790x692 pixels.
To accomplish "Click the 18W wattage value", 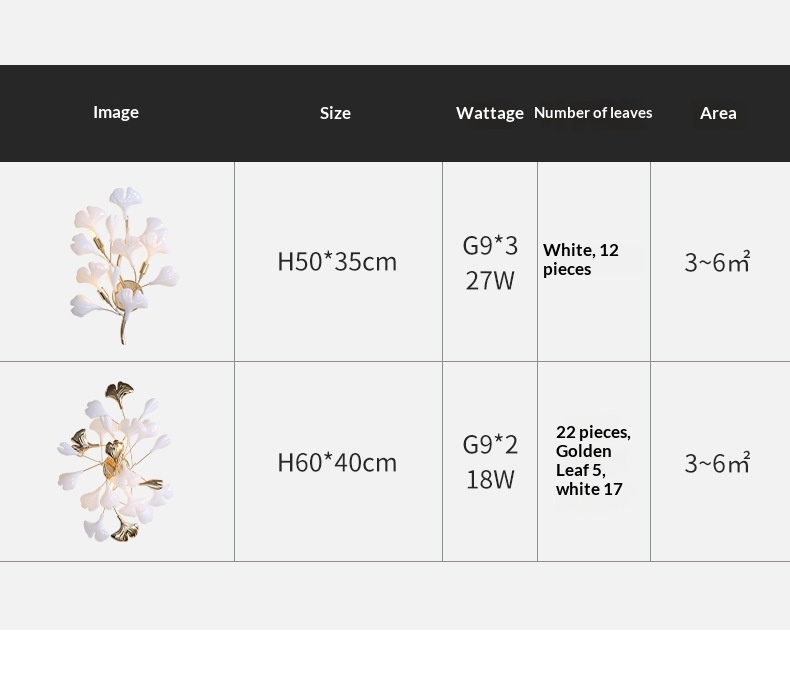I will click(490, 479).
